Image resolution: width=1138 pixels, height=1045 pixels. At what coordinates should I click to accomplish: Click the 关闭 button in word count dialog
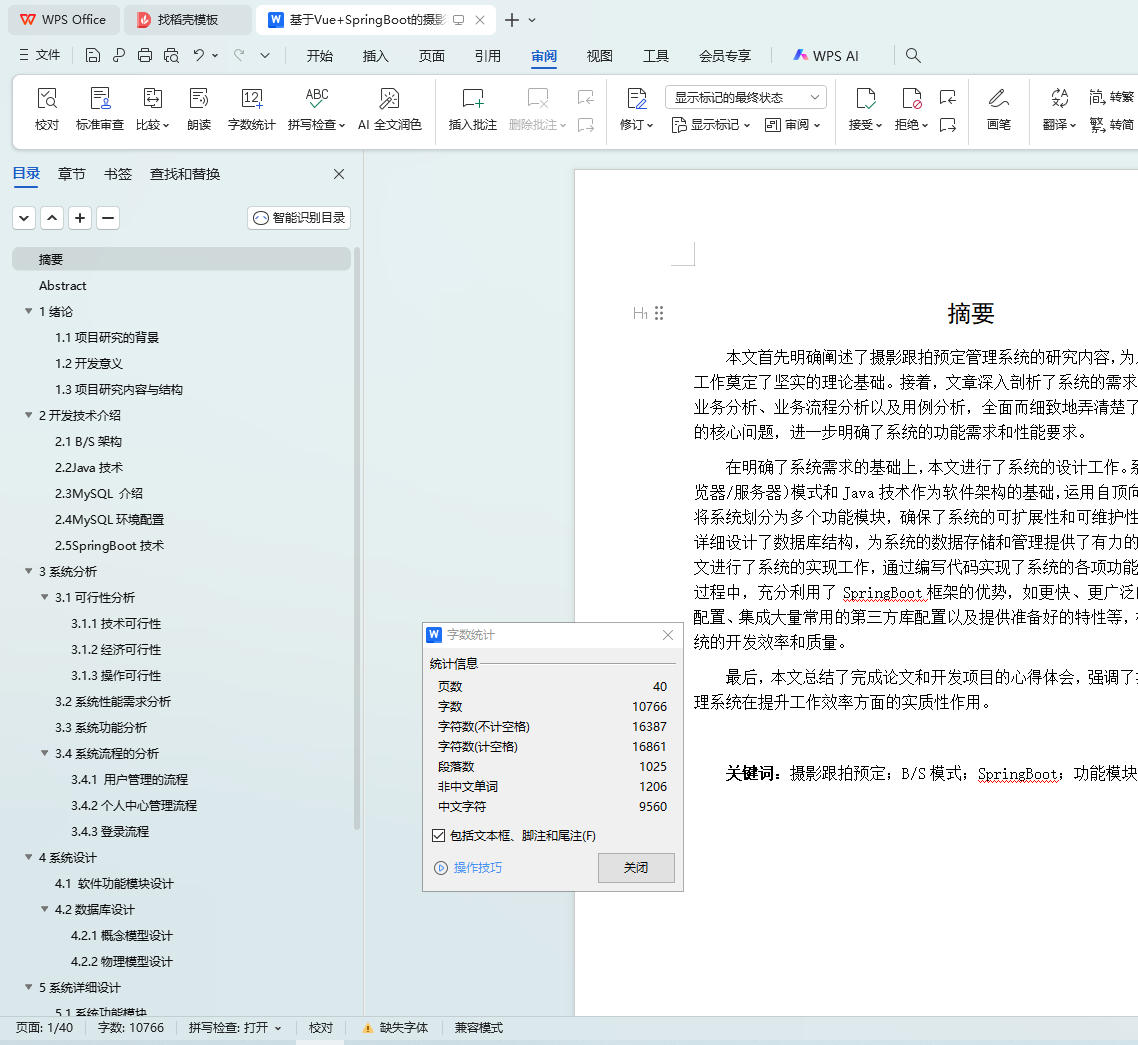[x=636, y=867]
